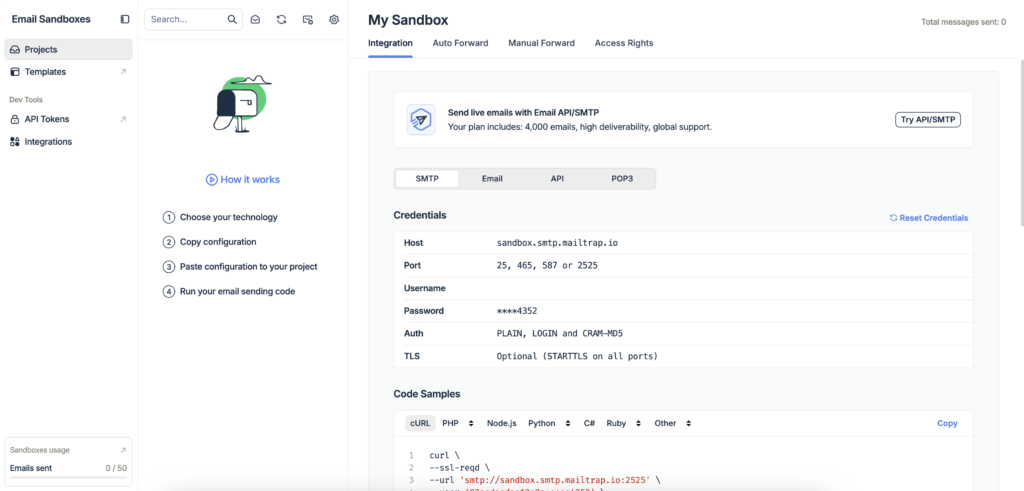This screenshot has height=491, width=1024.
Task: Select the API segment option
Action: coord(557,179)
